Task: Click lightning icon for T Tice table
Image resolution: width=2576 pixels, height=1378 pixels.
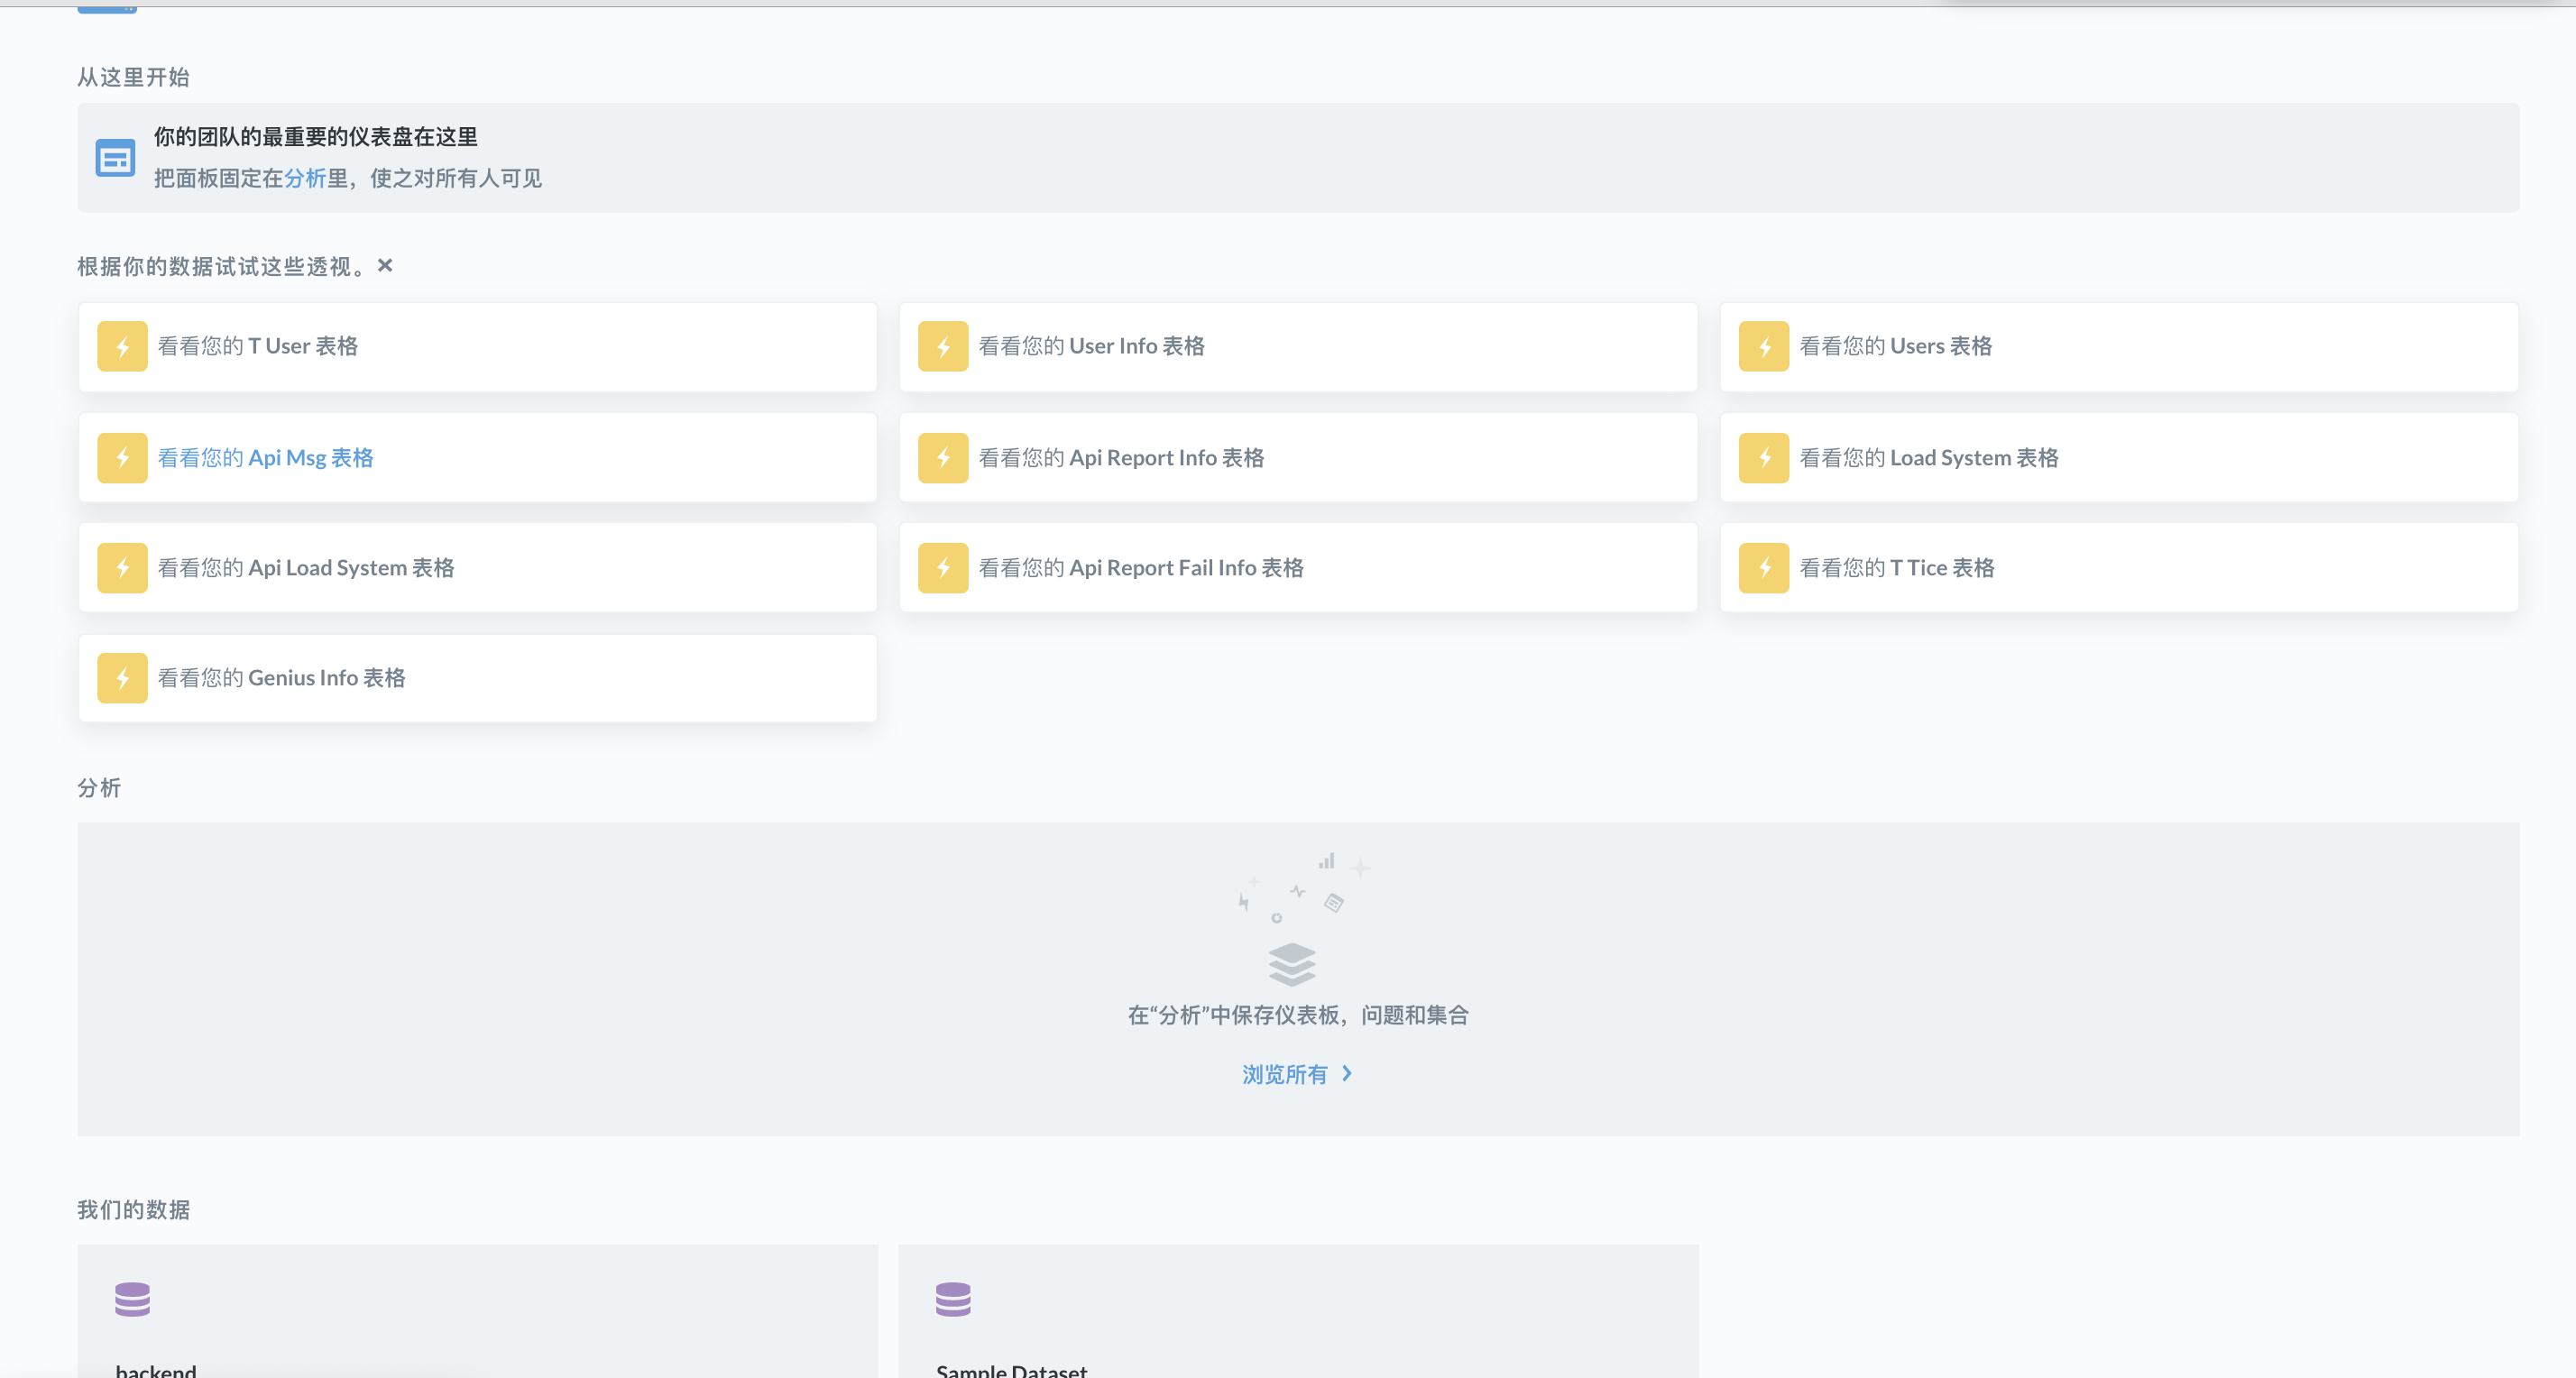Action: (x=1764, y=568)
